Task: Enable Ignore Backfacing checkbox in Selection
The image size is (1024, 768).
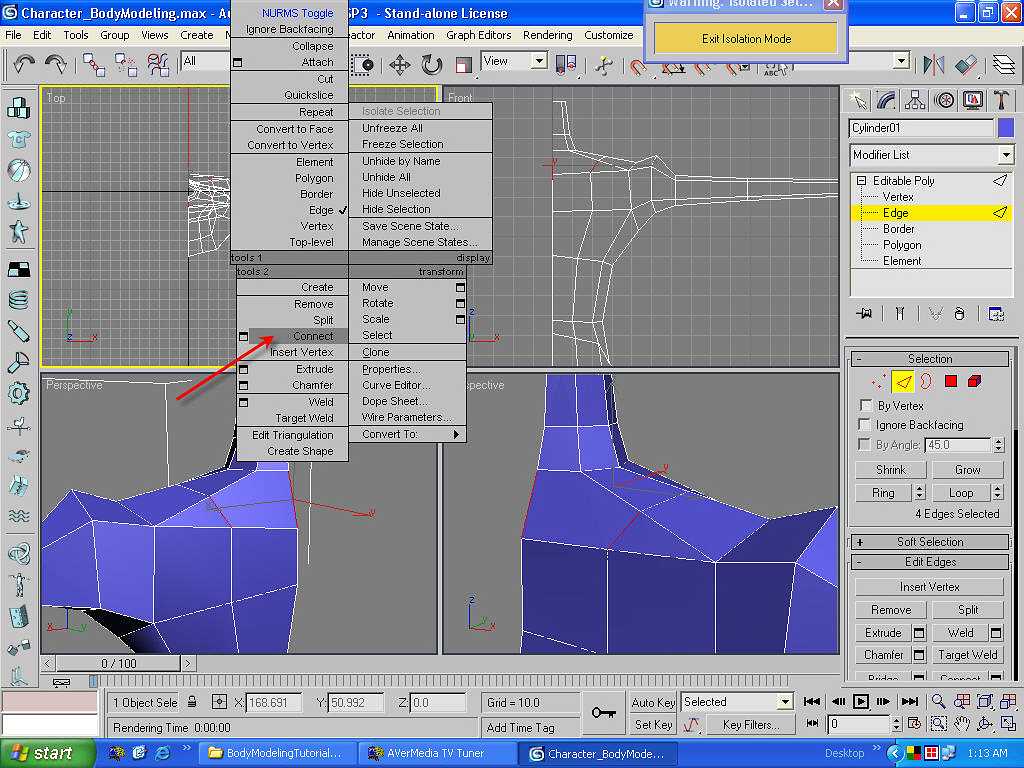Action: tap(865, 425)
